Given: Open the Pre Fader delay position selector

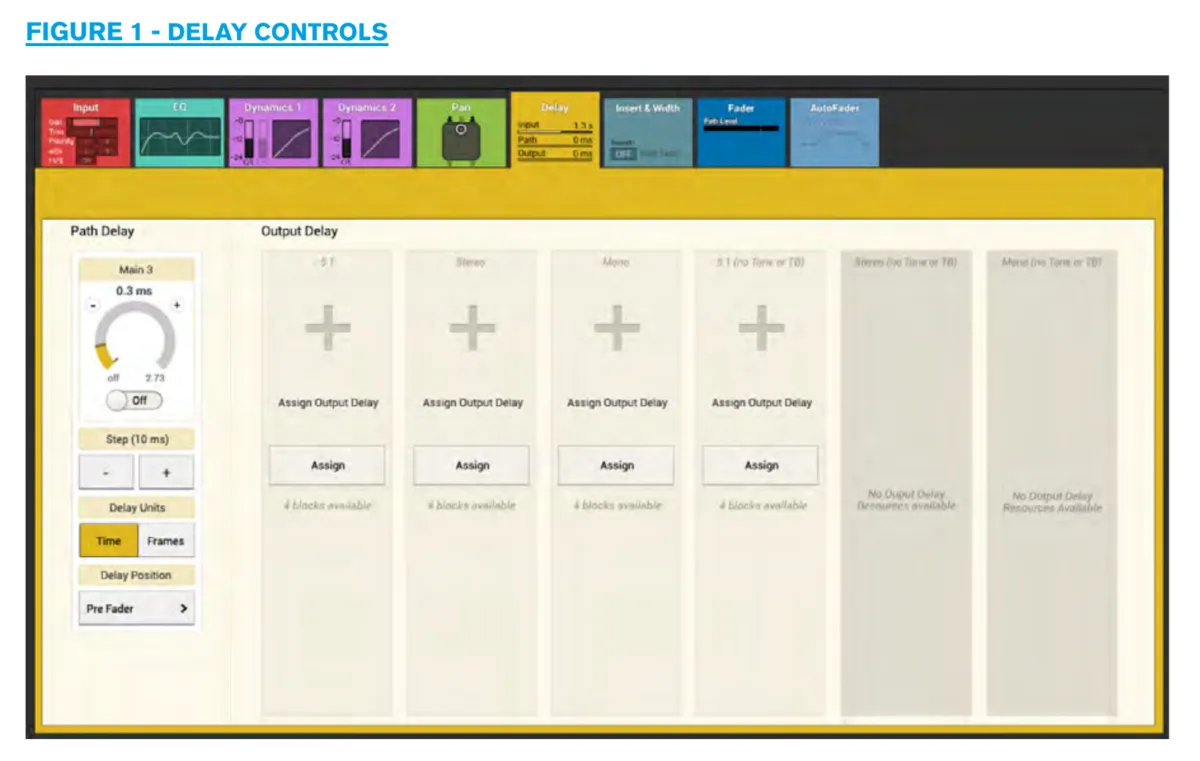Looking at the screenshot, I should 137,608.
